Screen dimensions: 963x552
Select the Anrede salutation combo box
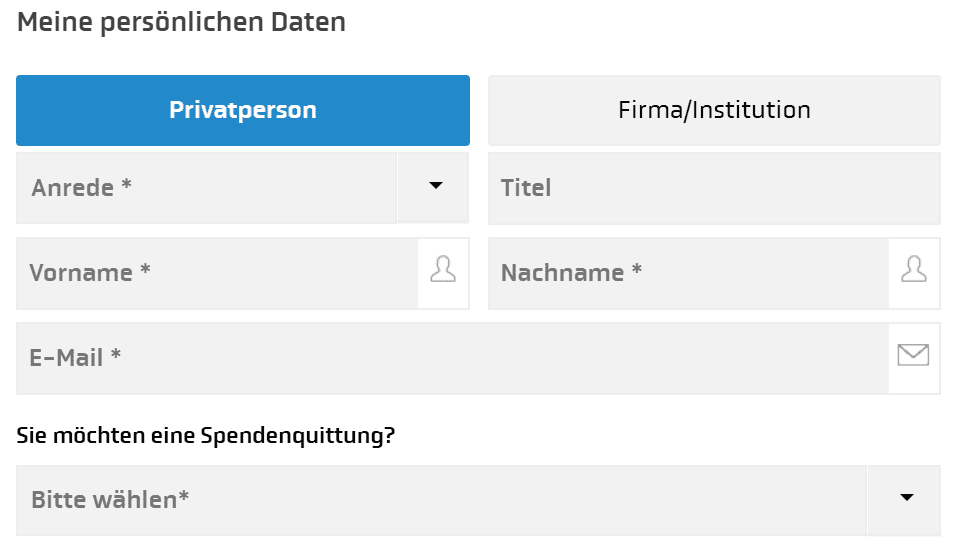point(207,187)
